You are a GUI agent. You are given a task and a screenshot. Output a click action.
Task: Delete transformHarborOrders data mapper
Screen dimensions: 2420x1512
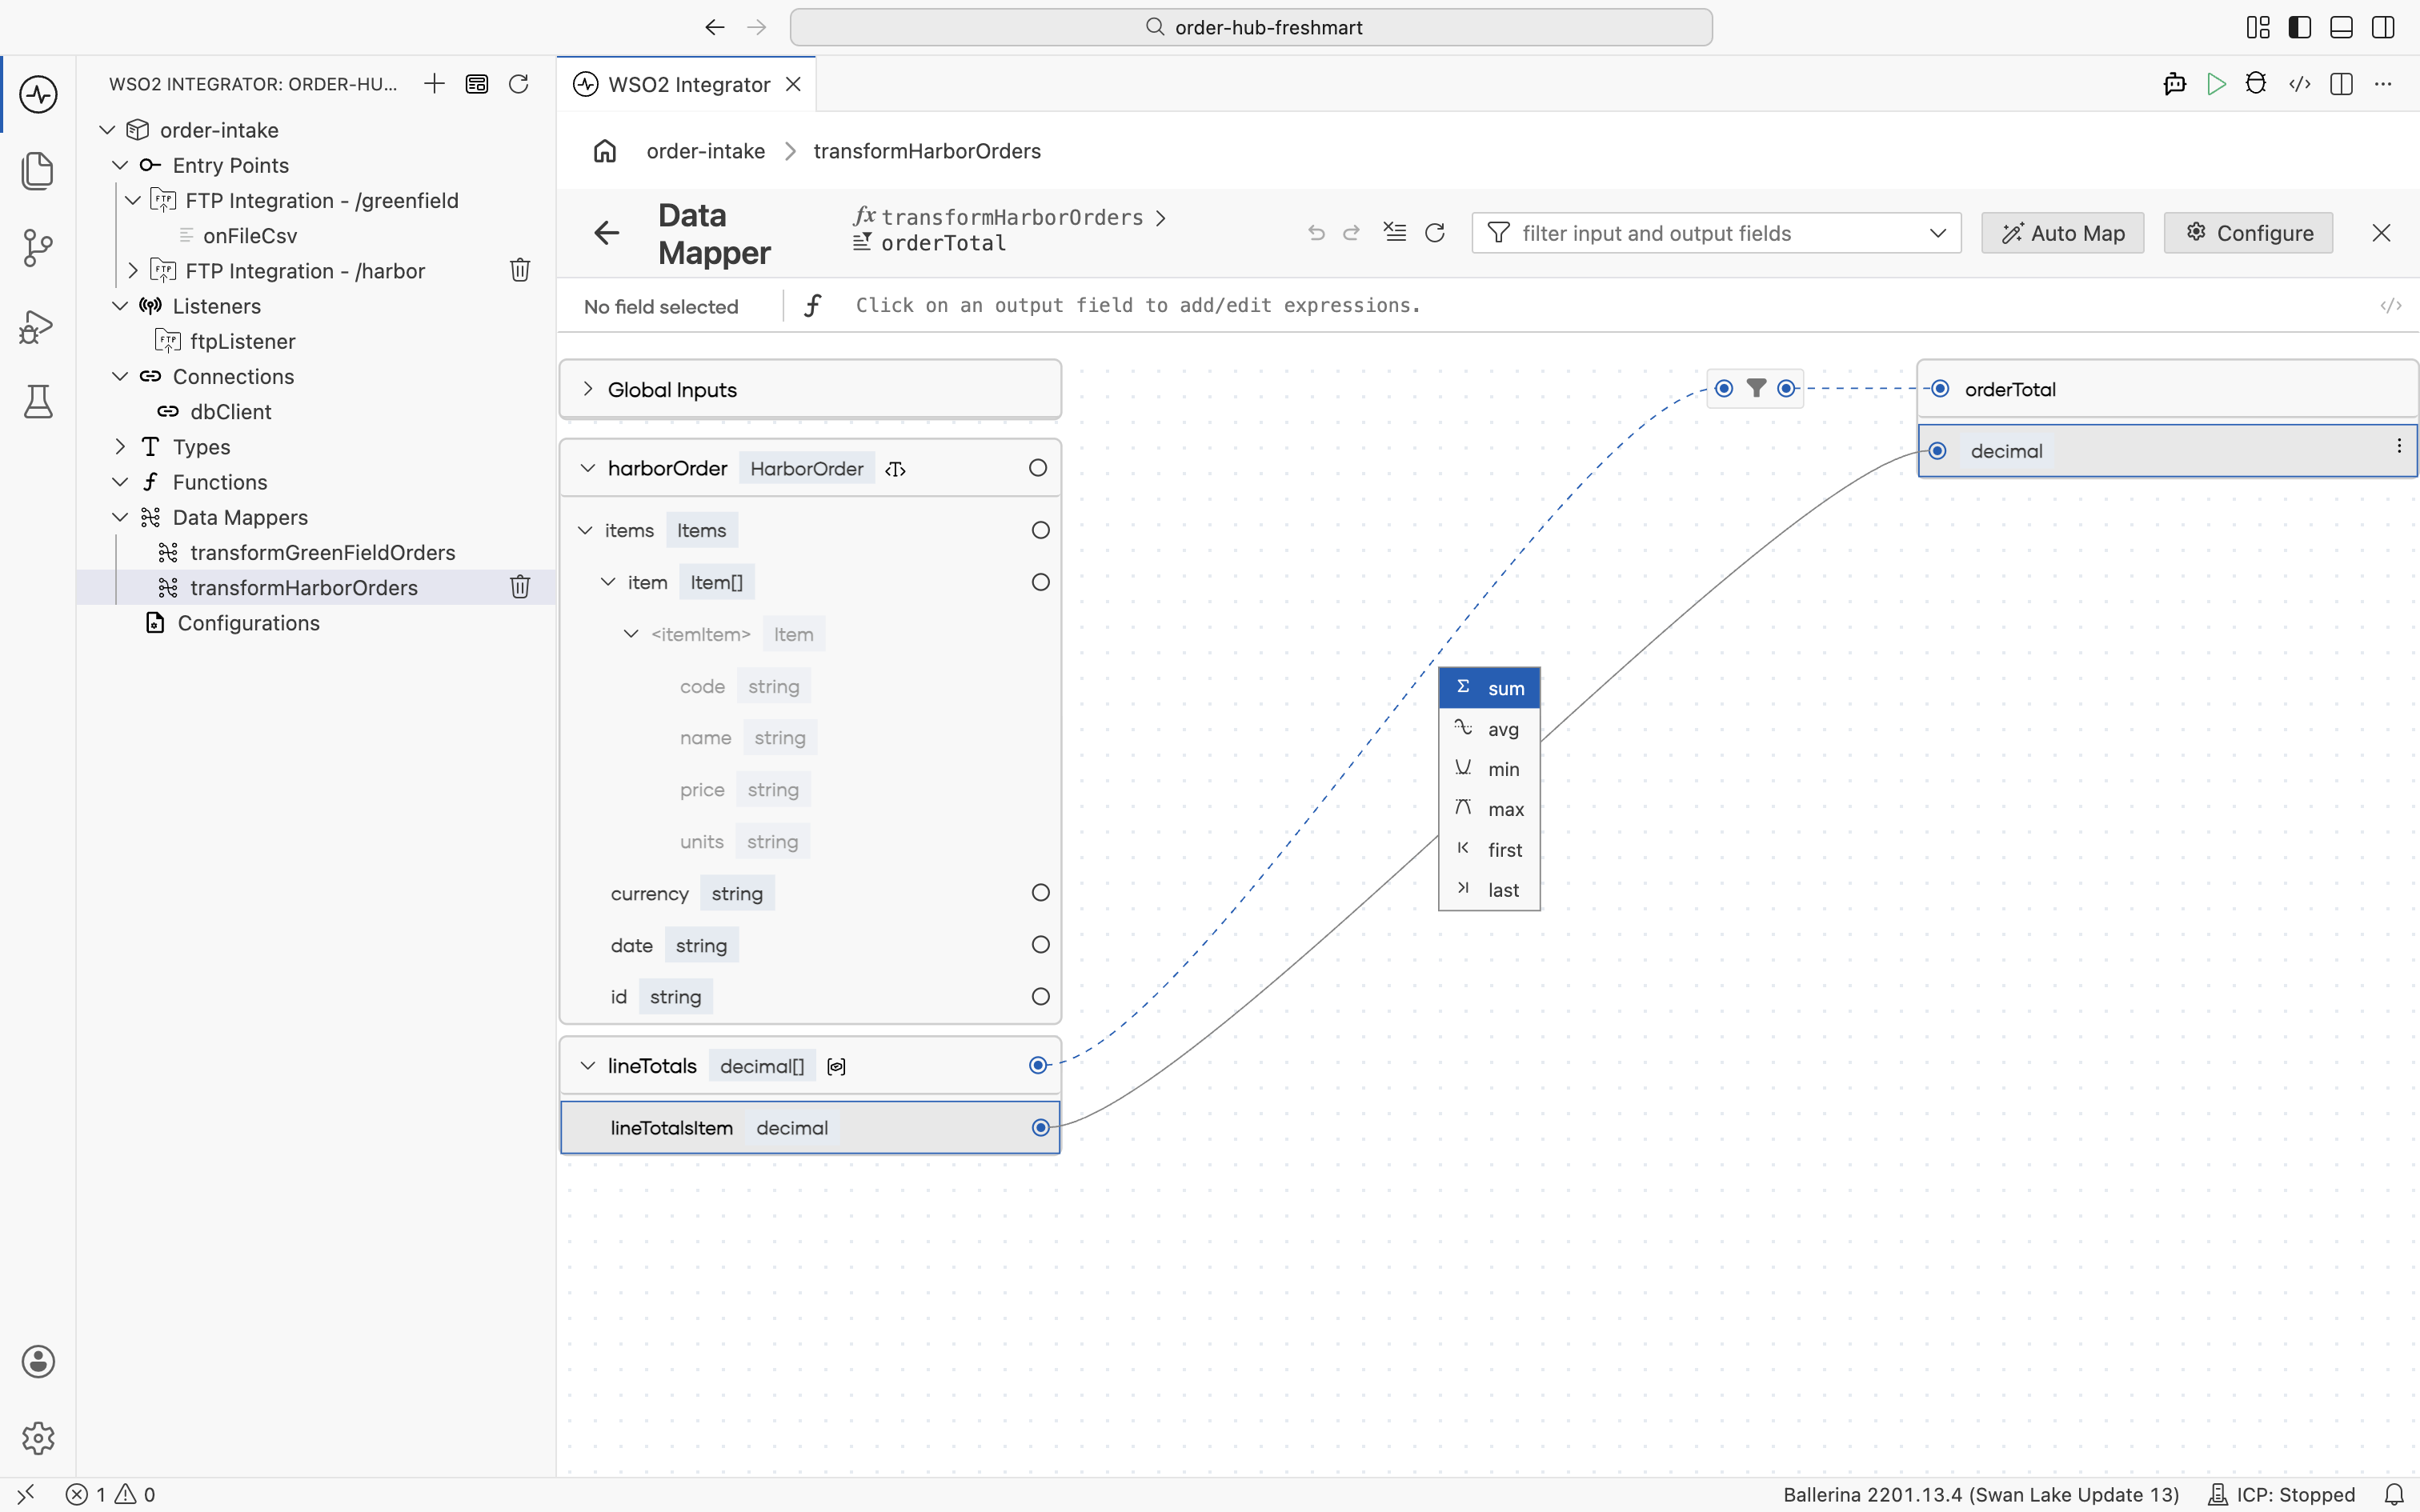[520, 587]
